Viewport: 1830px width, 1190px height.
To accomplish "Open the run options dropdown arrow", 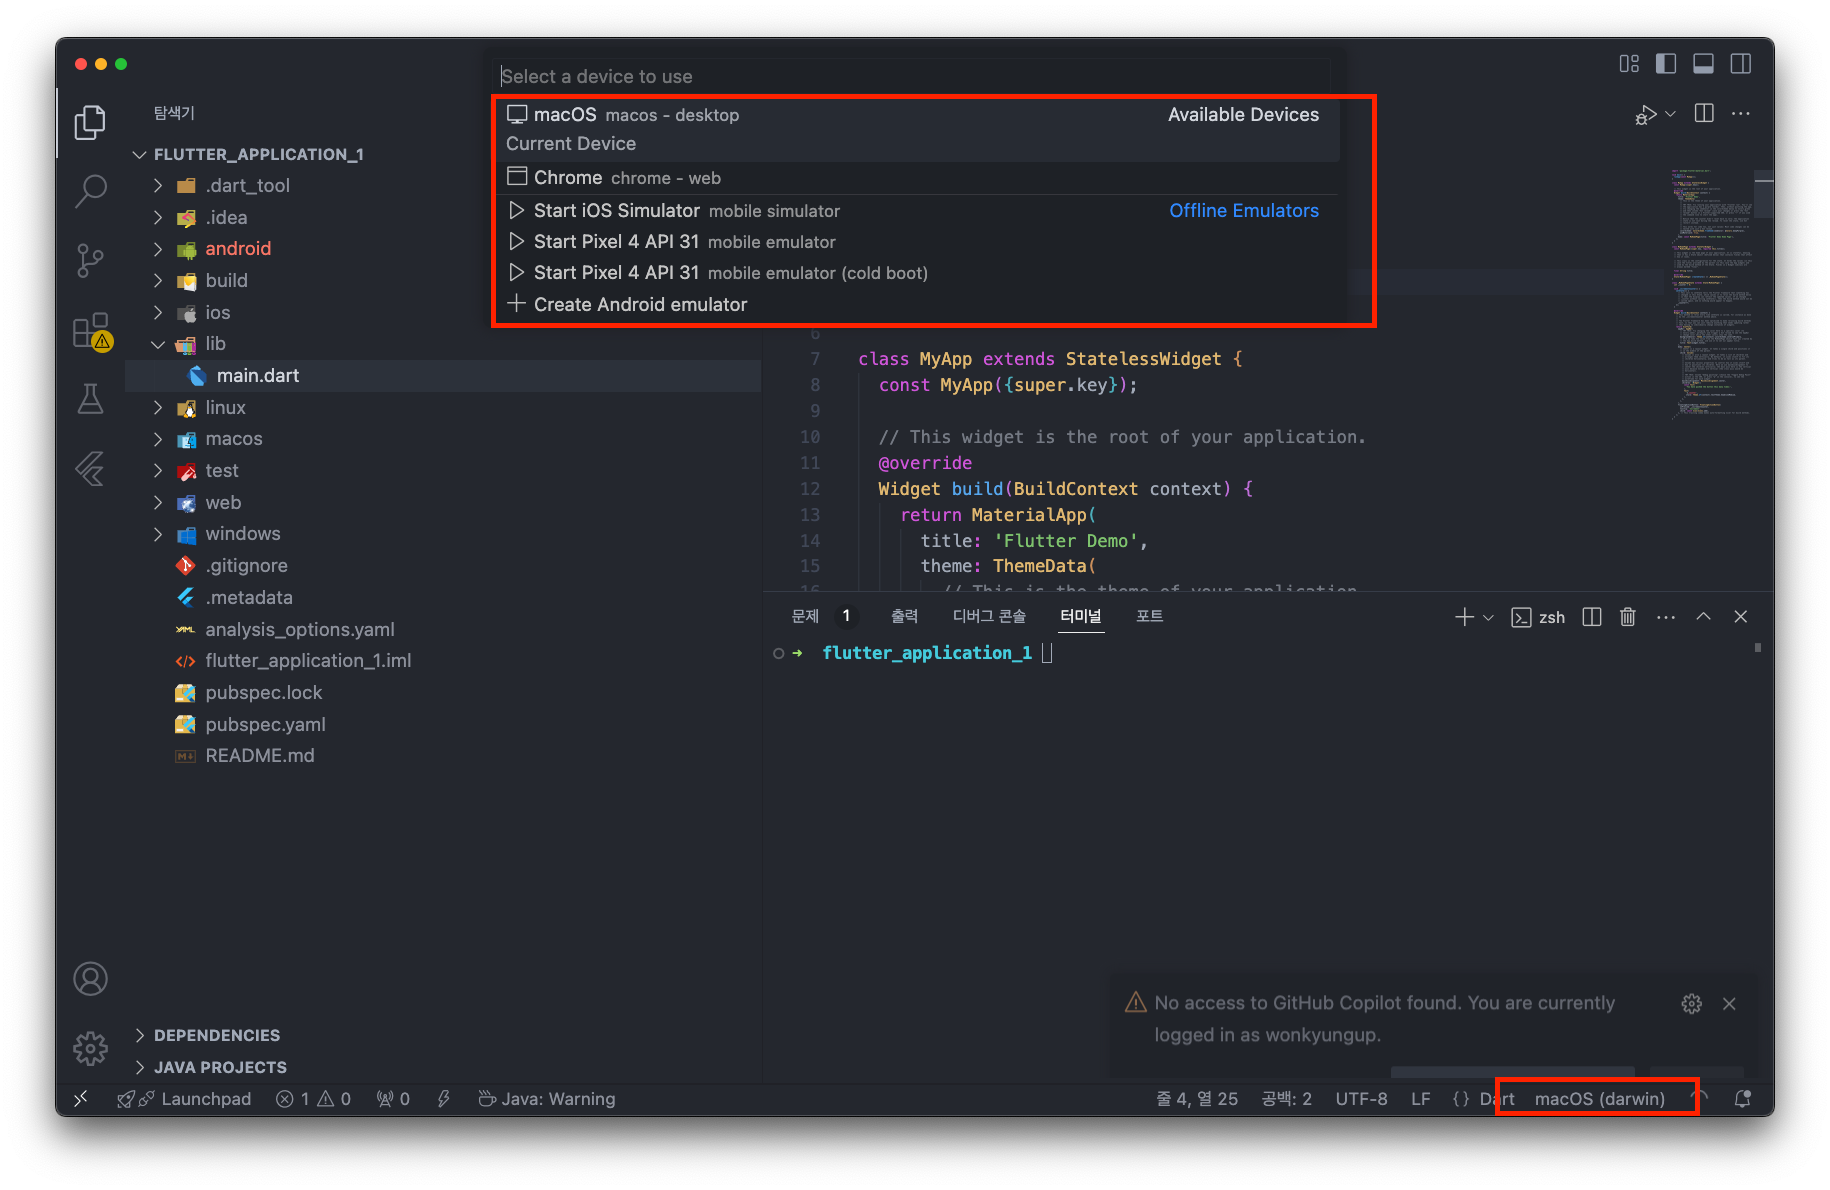I will [x=1670, y=114].
